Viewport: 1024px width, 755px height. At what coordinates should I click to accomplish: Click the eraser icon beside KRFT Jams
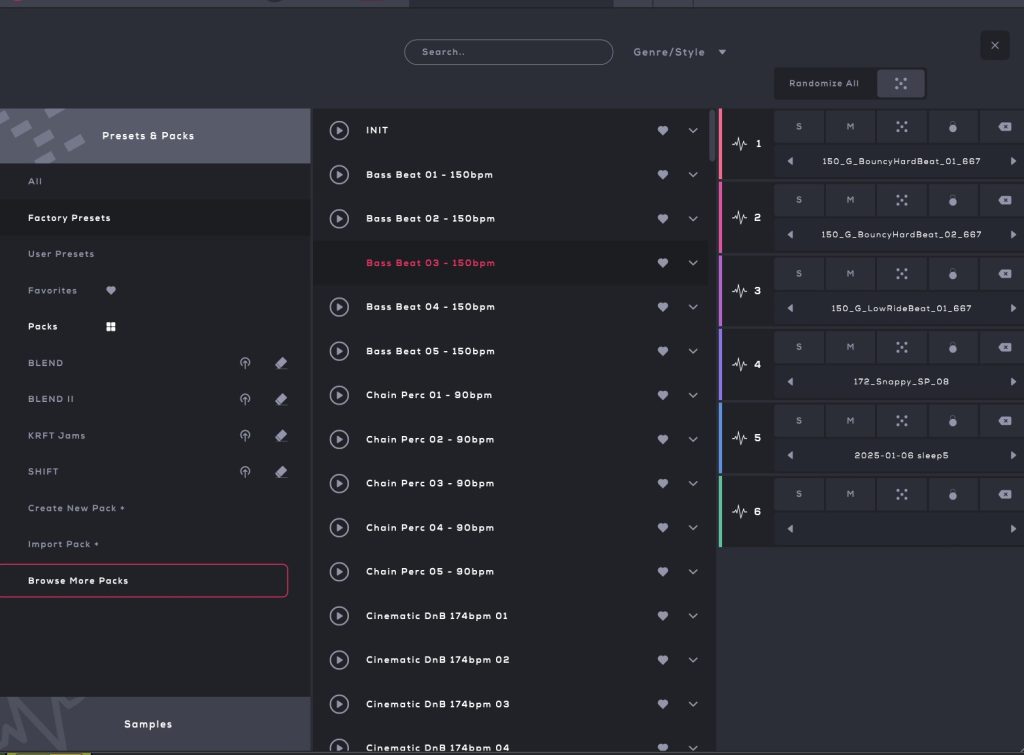coord(281,436)
